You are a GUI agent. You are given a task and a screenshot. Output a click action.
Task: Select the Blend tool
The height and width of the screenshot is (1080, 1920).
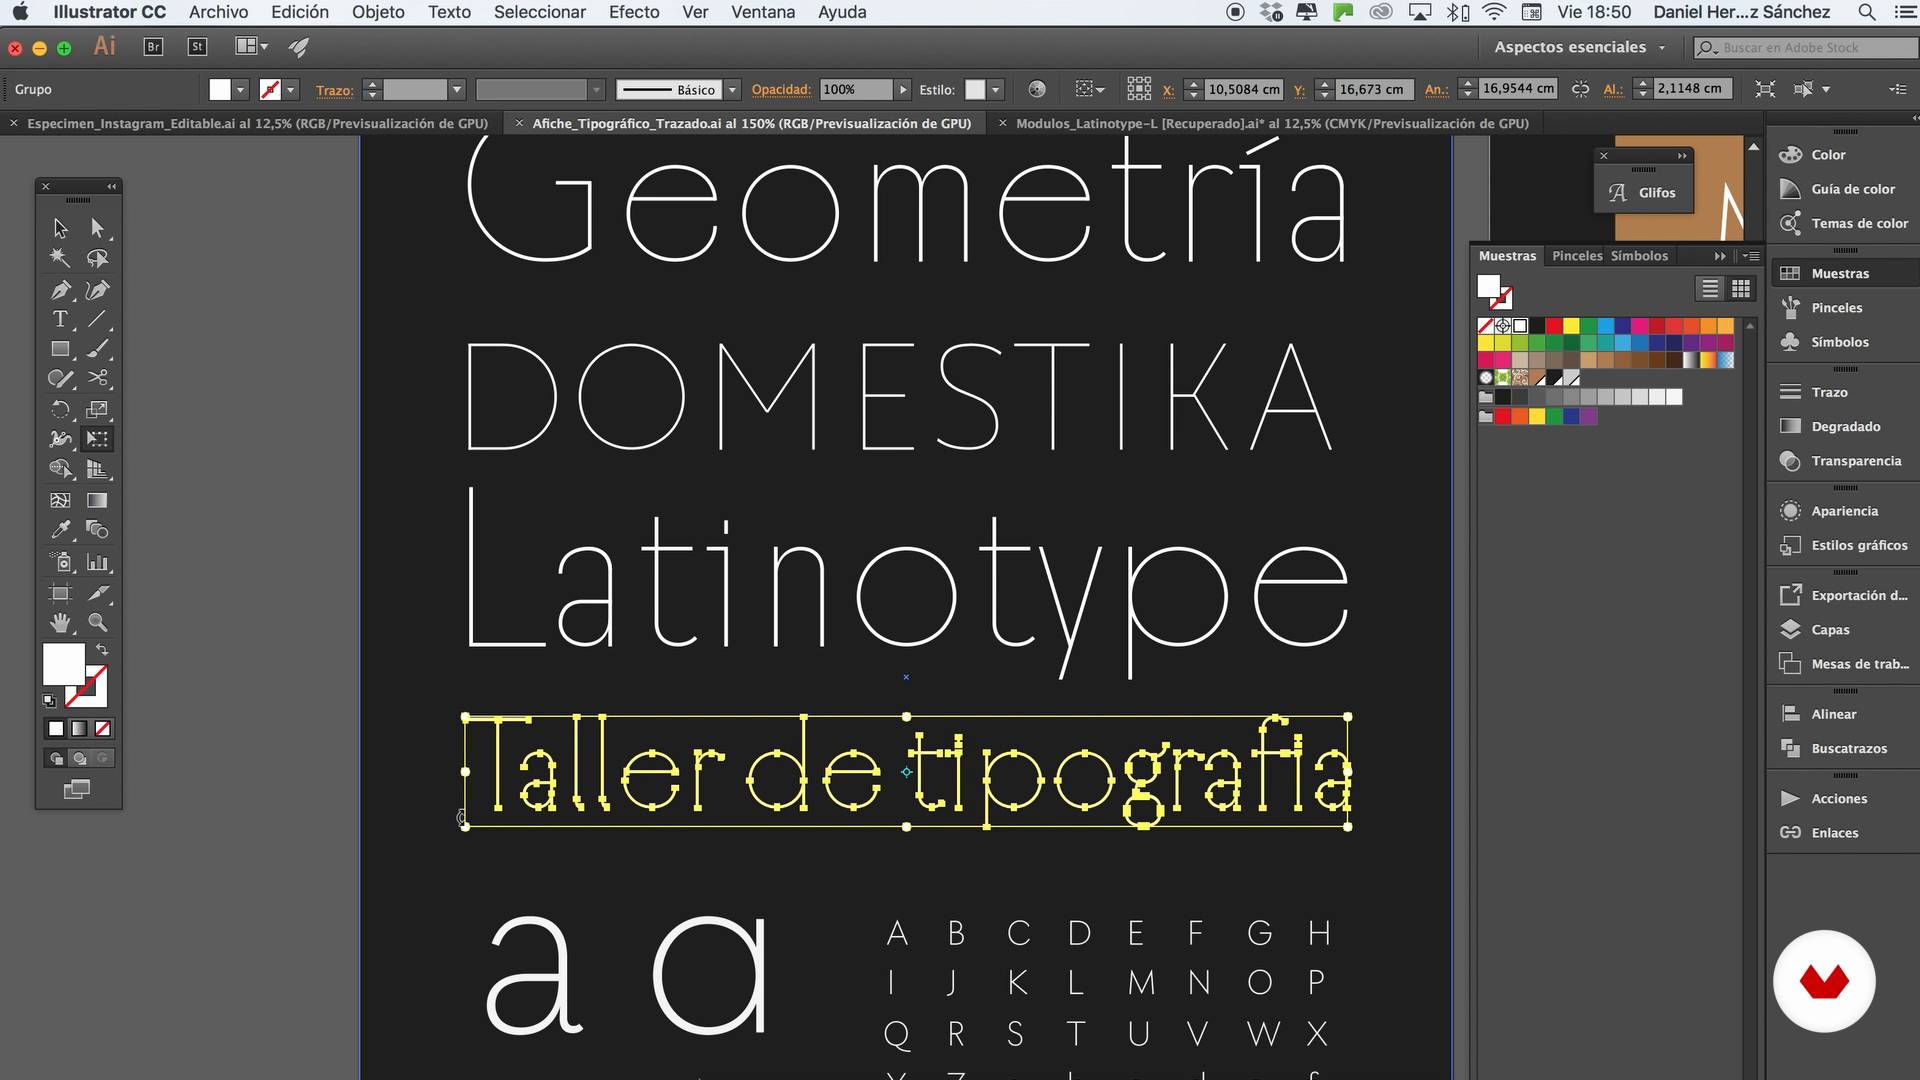97,529
